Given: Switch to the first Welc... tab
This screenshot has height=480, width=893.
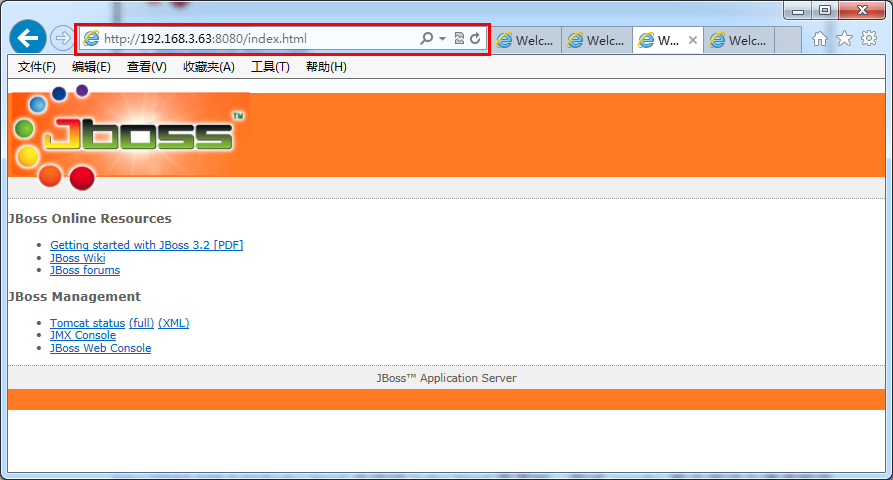Looking at the screenshot, I should click(526, 40).
